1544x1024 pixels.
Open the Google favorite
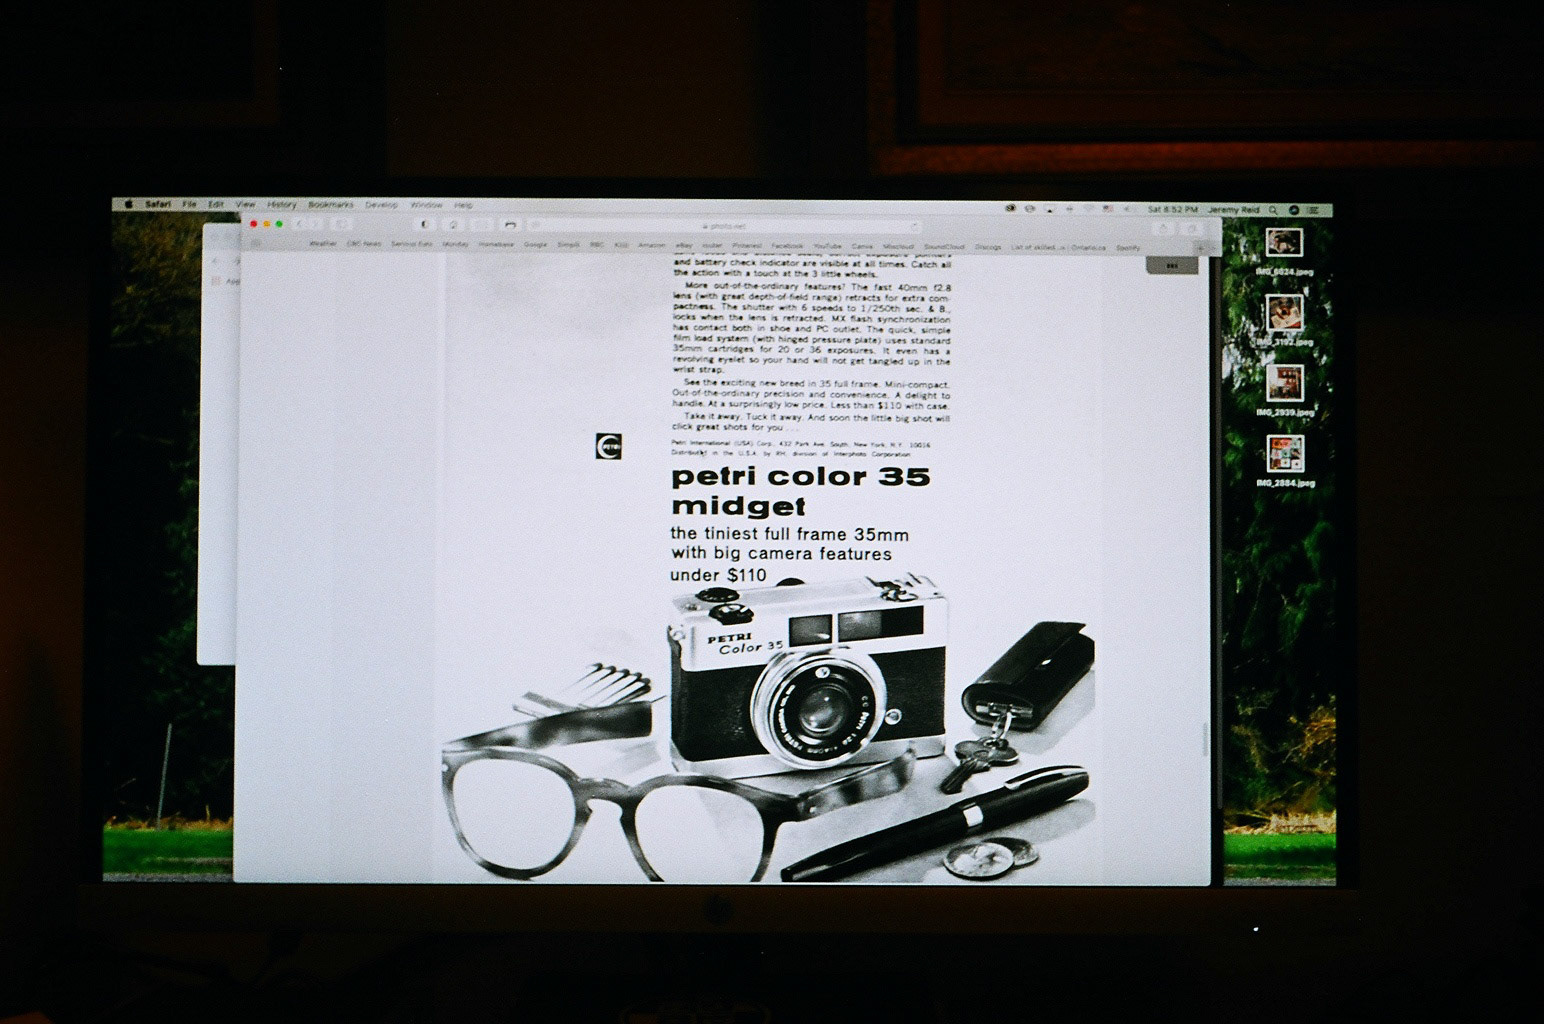coord(535,245)
